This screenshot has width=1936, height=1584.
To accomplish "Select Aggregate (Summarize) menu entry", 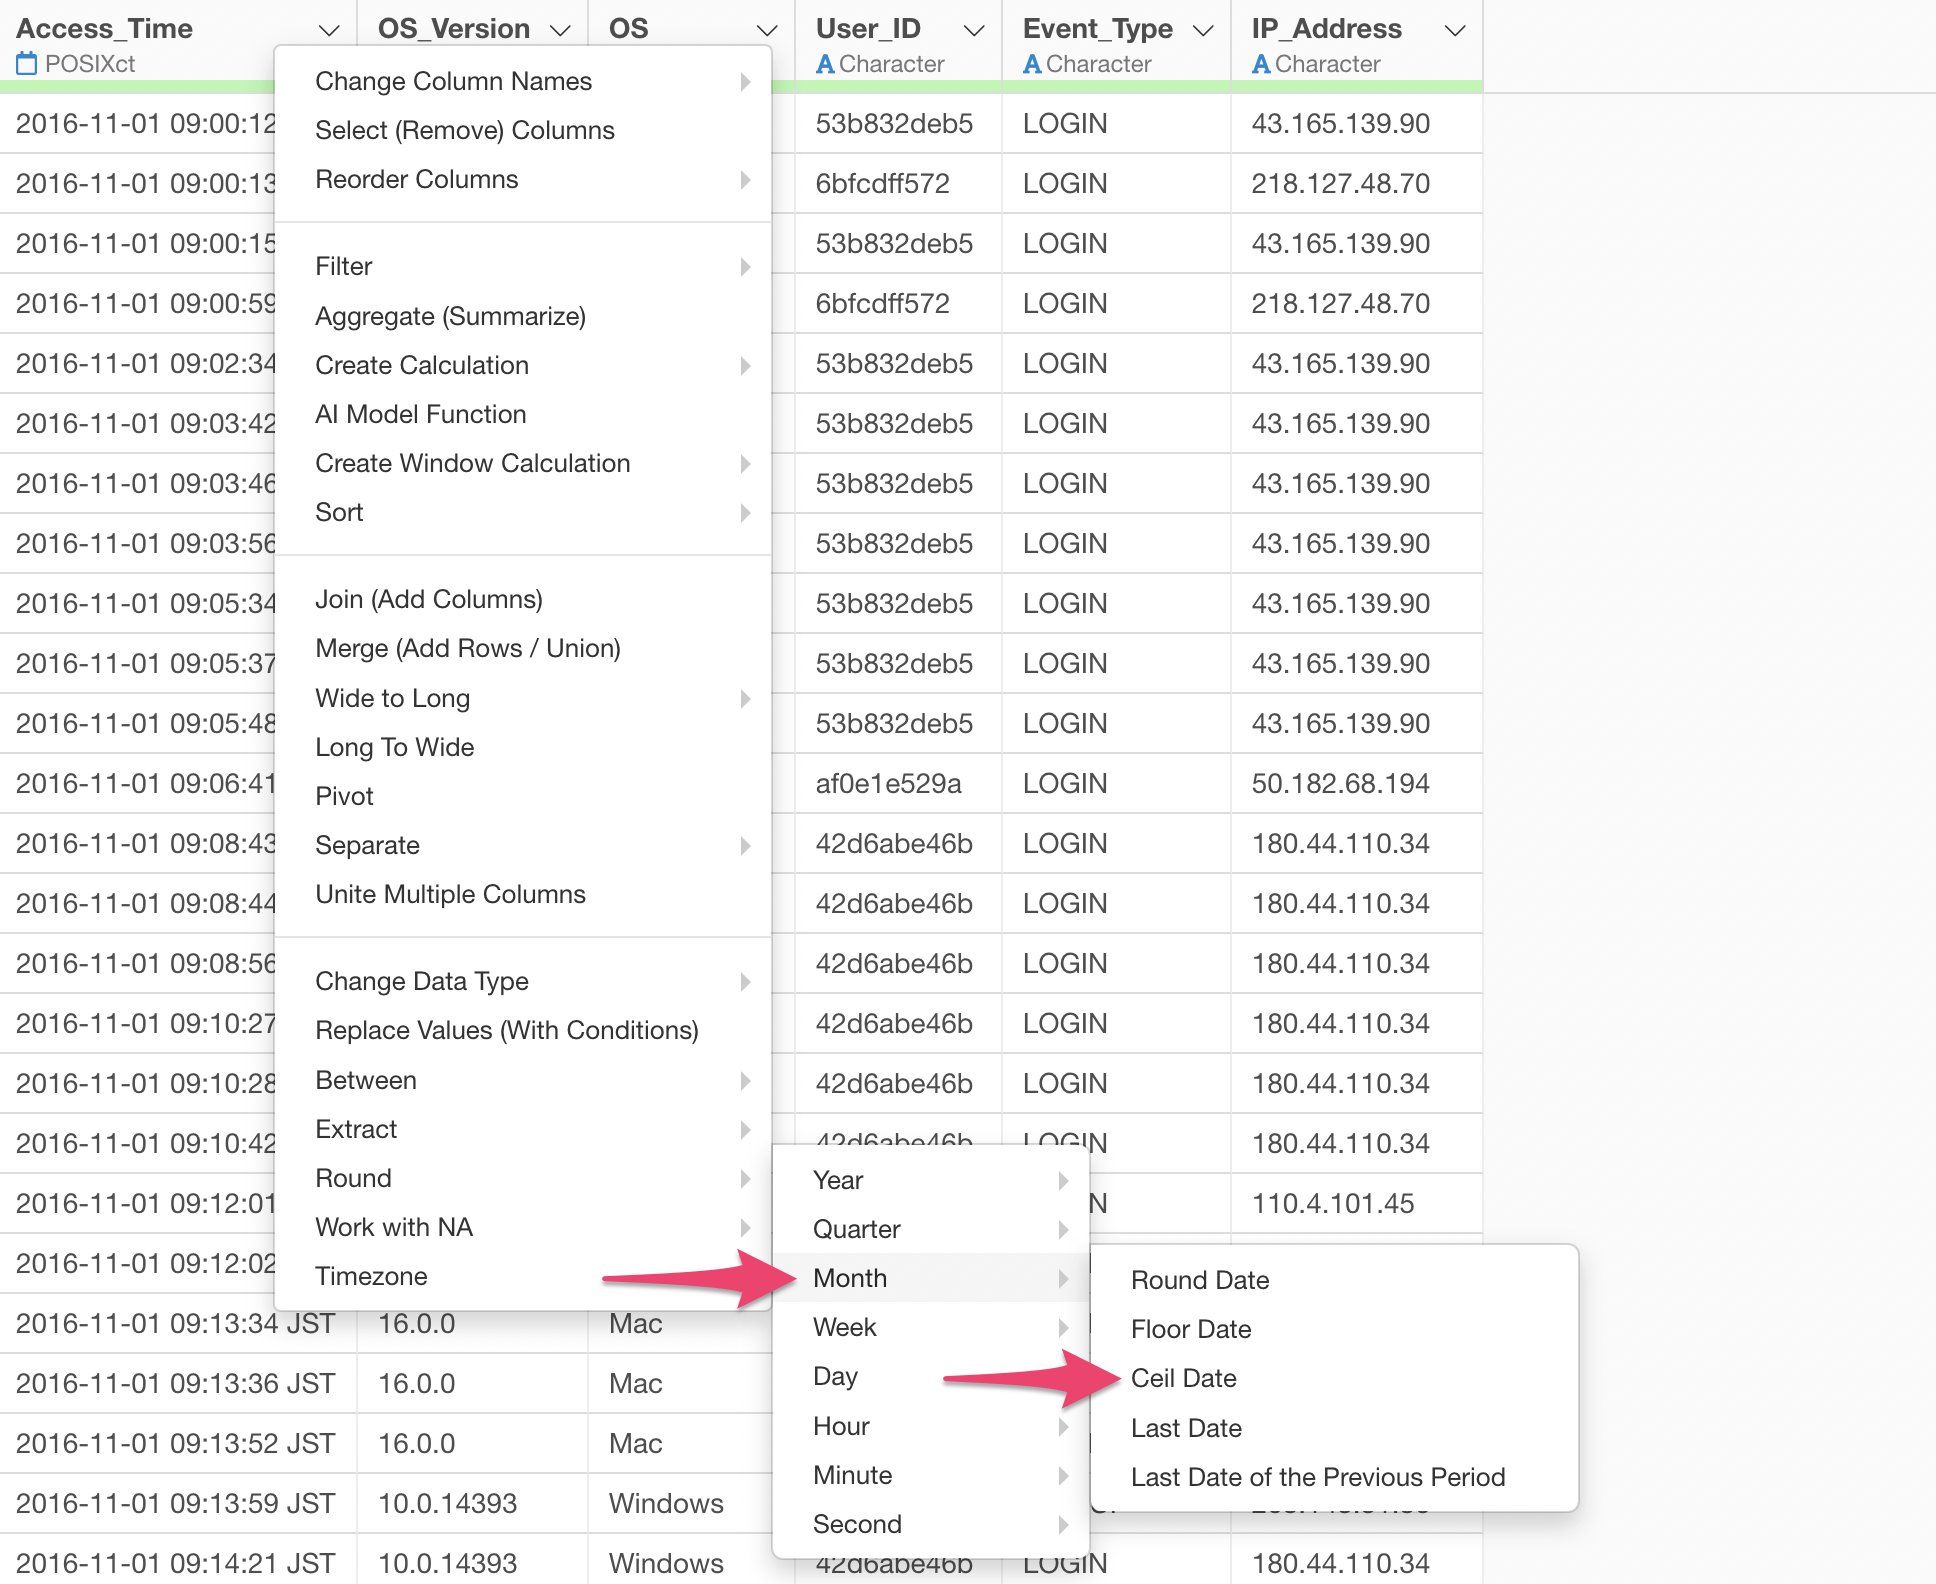I will [450, 316].
